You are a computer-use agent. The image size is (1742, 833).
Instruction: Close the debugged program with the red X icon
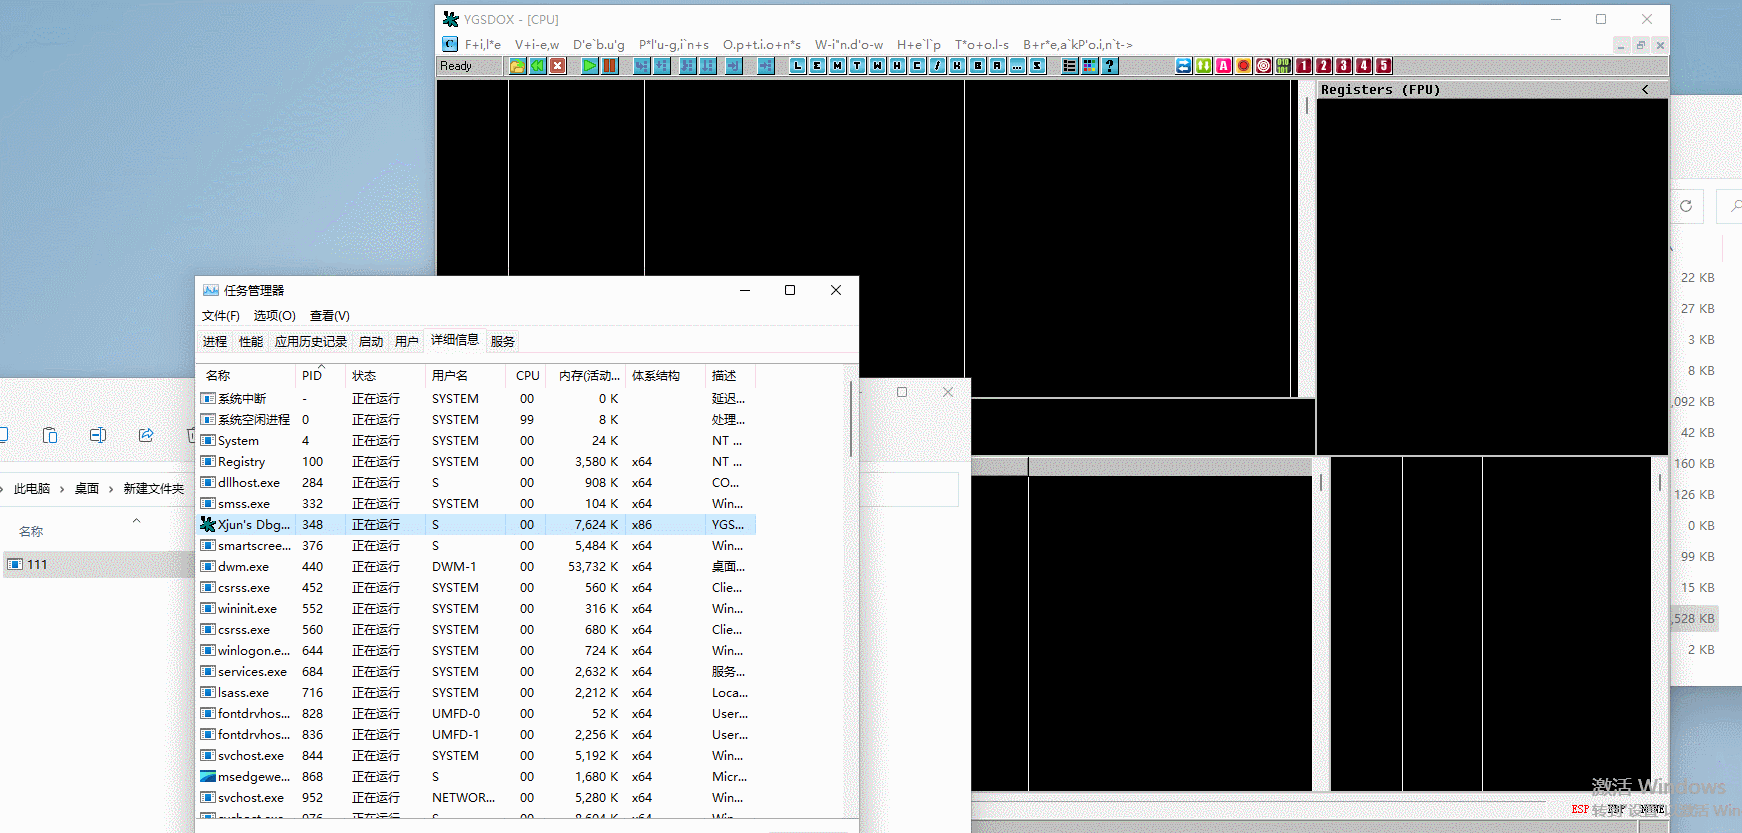click(x=558, y=66)
